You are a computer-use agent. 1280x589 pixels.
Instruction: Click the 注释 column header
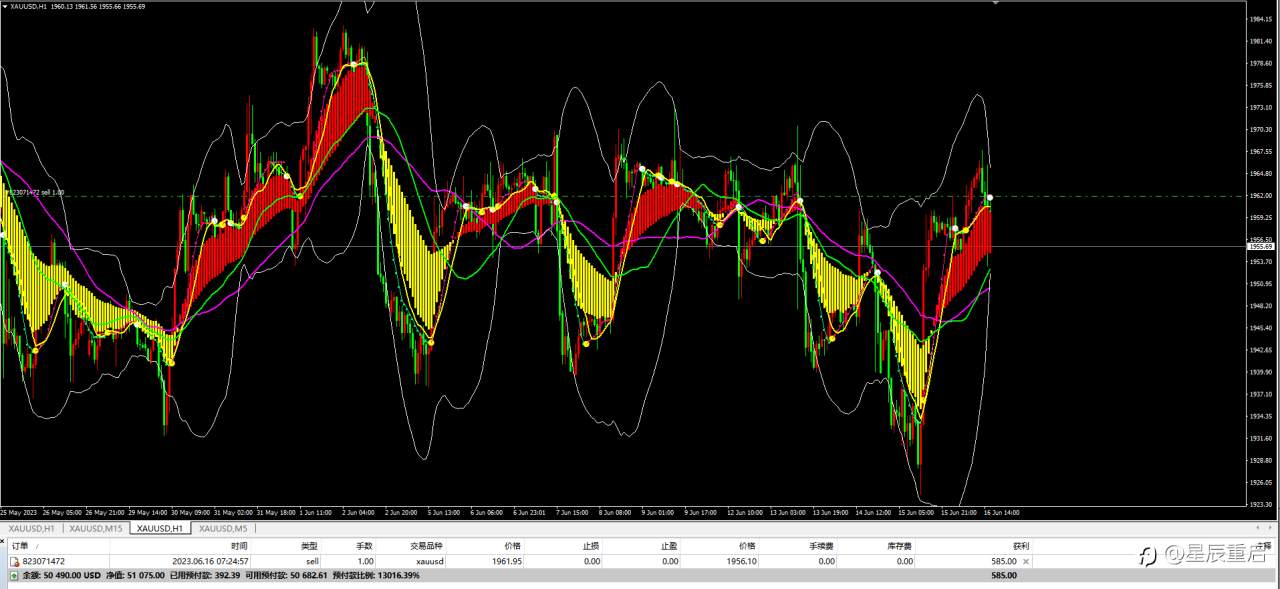click(1264, 547)
